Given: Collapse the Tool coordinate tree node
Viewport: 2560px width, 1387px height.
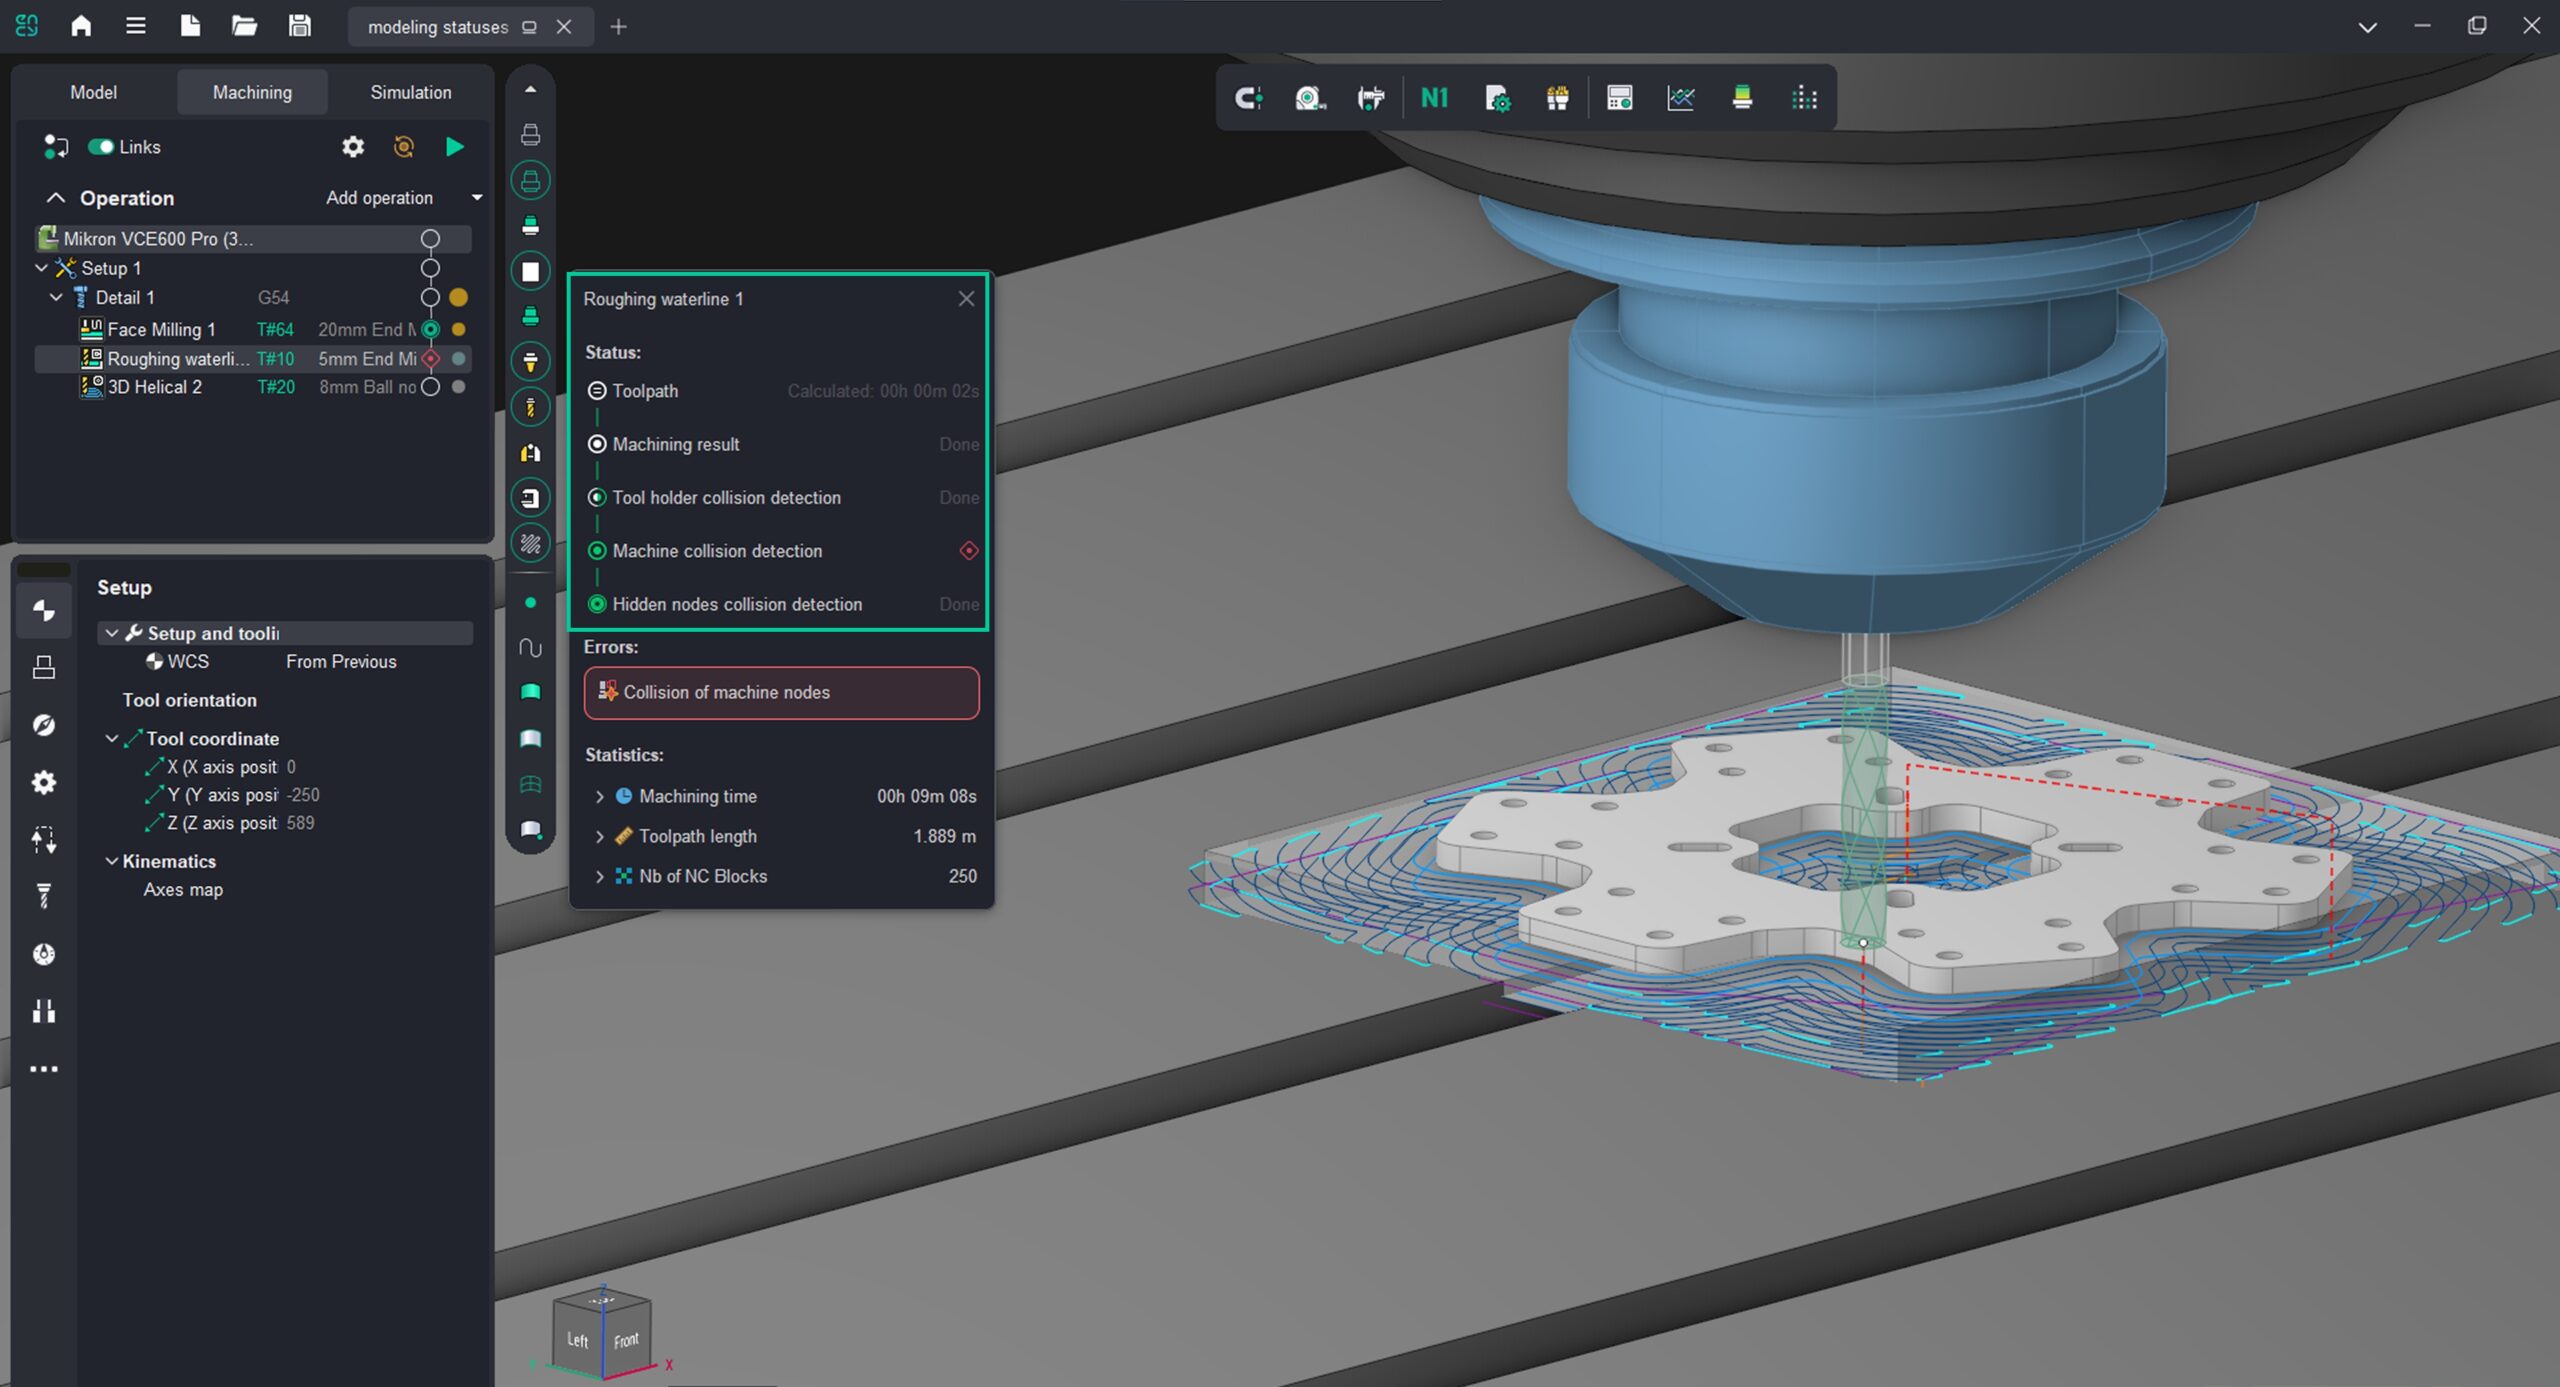Looking at the screenshot, I should click(x=112, y=738).
